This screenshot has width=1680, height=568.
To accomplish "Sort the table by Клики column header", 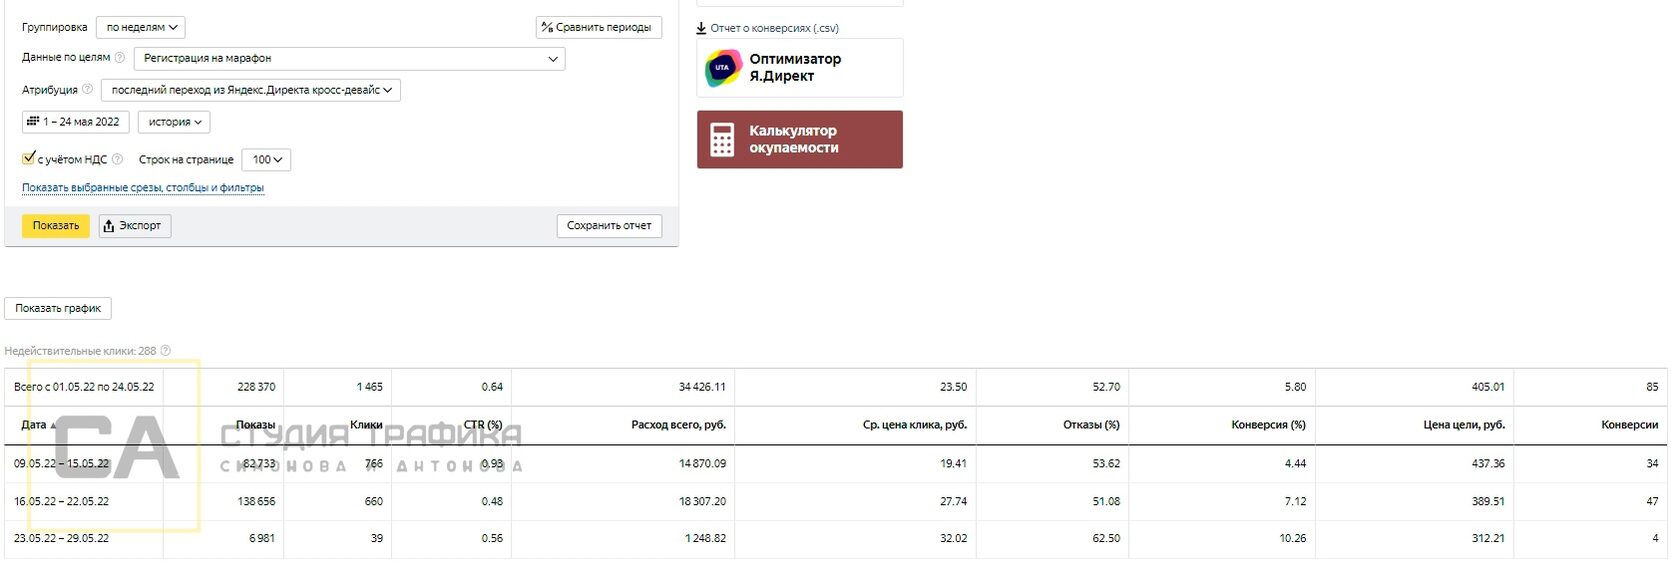I will pyautogui.click(x=366, y=425).
